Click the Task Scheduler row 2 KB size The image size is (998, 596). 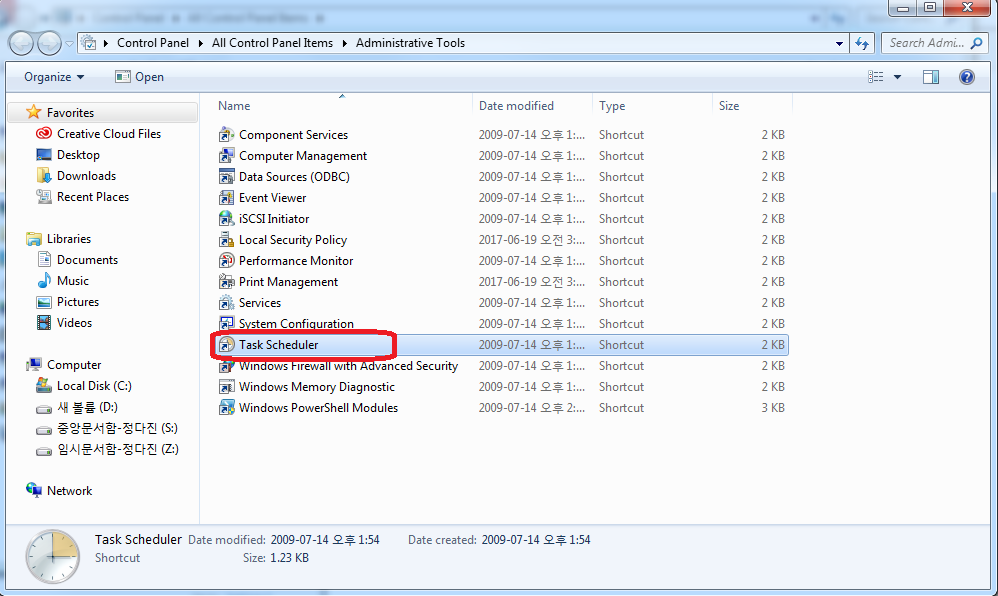point(773,345)
